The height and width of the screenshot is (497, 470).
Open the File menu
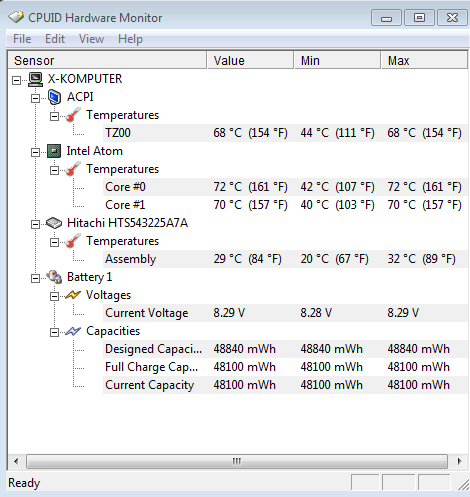point(22,39)
